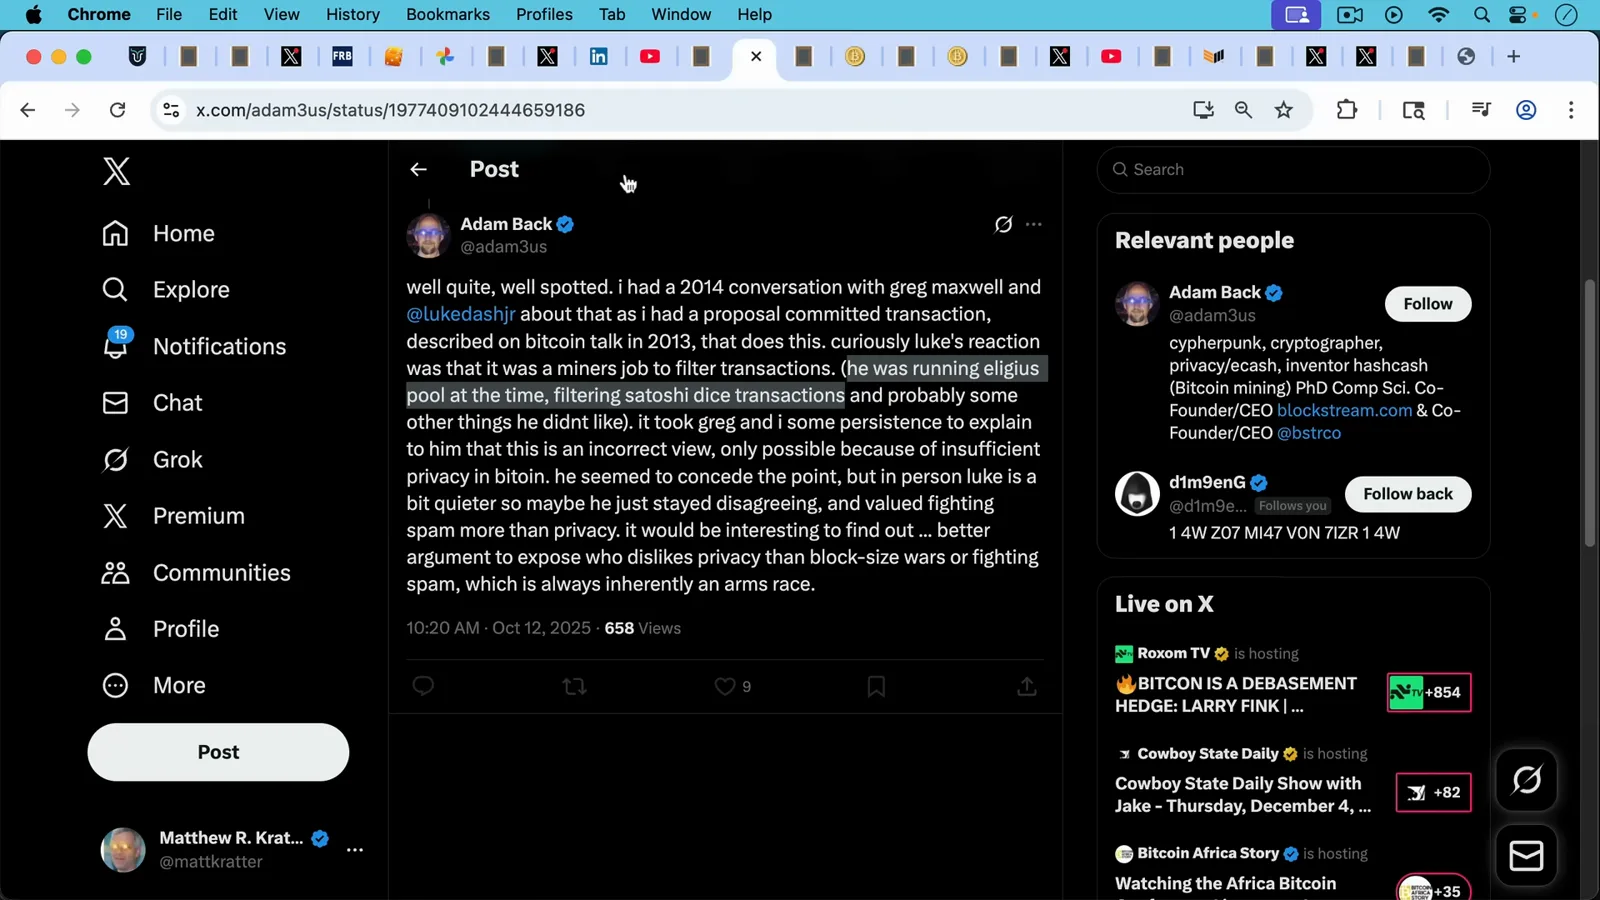Go to Home in sidebar
This screenshot has width=1600, height=900.
pos(158,233)
